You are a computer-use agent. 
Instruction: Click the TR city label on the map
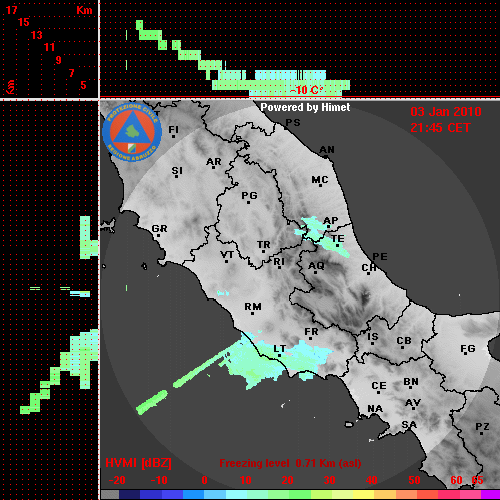pyautogui.click(x=264, y=245)
